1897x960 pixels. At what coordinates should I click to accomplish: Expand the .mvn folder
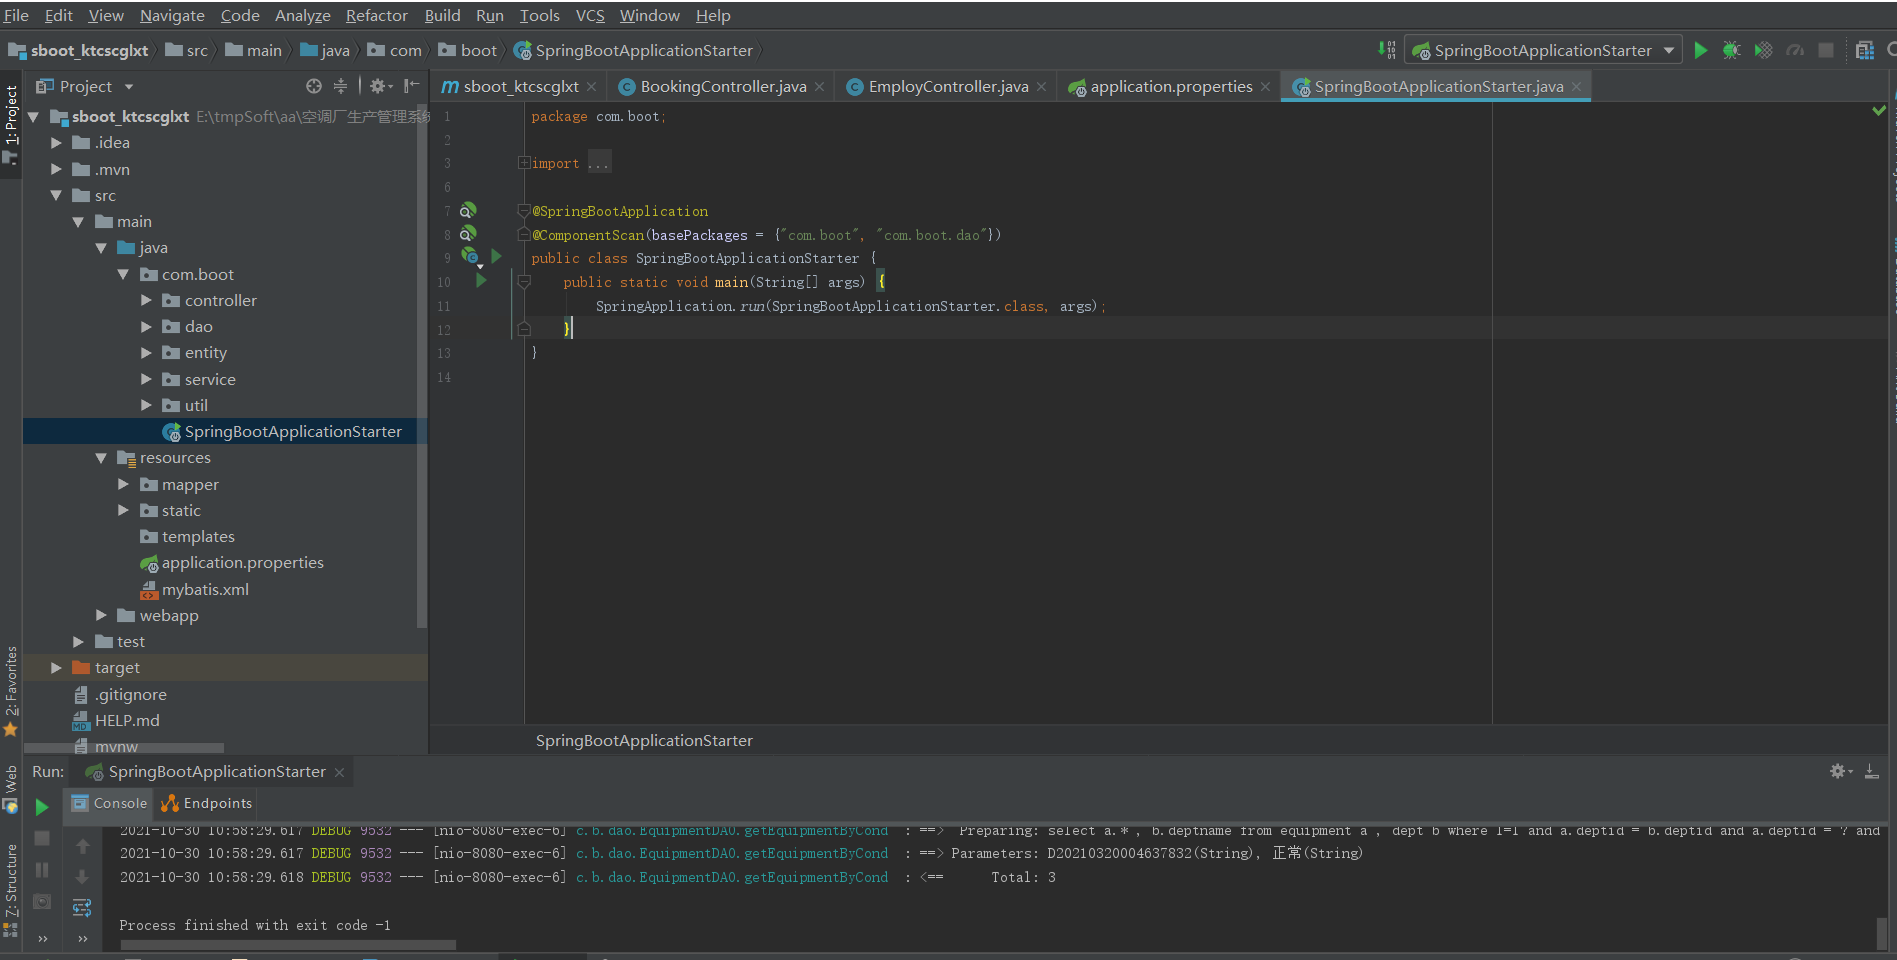[x=56, y=169]
